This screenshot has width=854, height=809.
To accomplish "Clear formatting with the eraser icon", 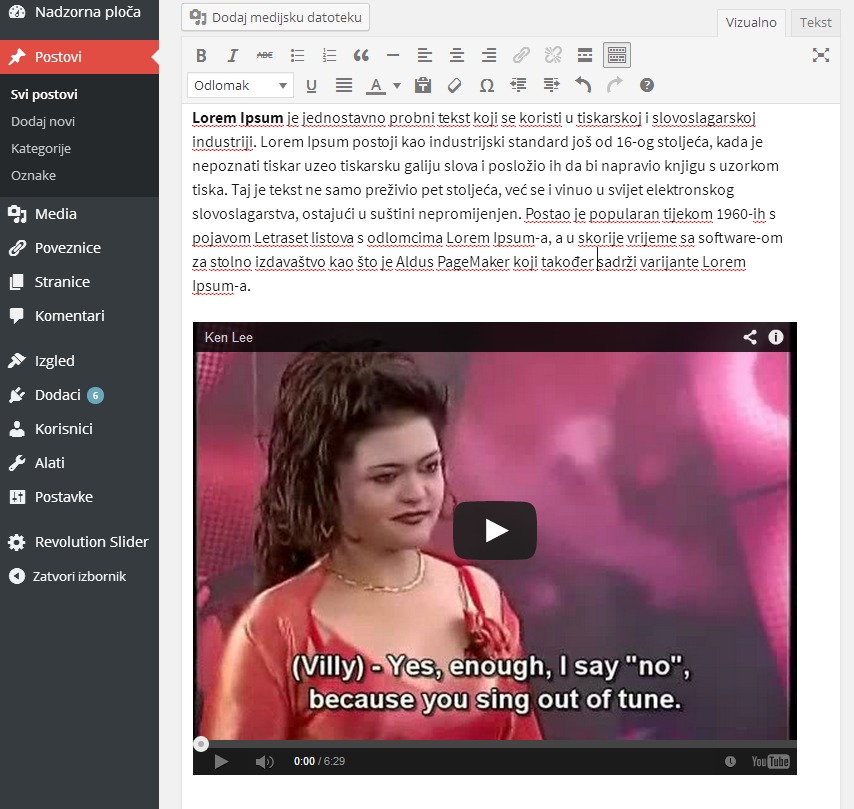I will 455,86.
